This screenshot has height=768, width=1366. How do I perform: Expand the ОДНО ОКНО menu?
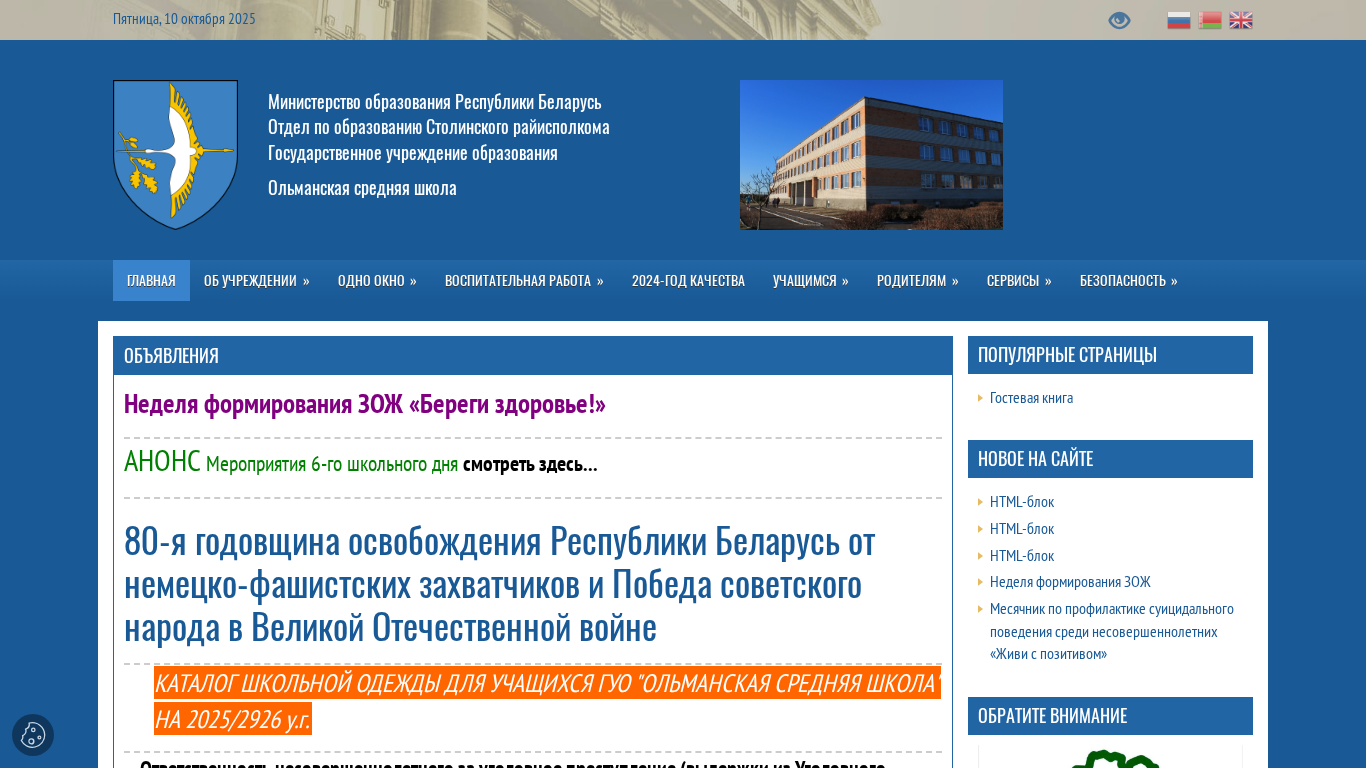(377, 281)
